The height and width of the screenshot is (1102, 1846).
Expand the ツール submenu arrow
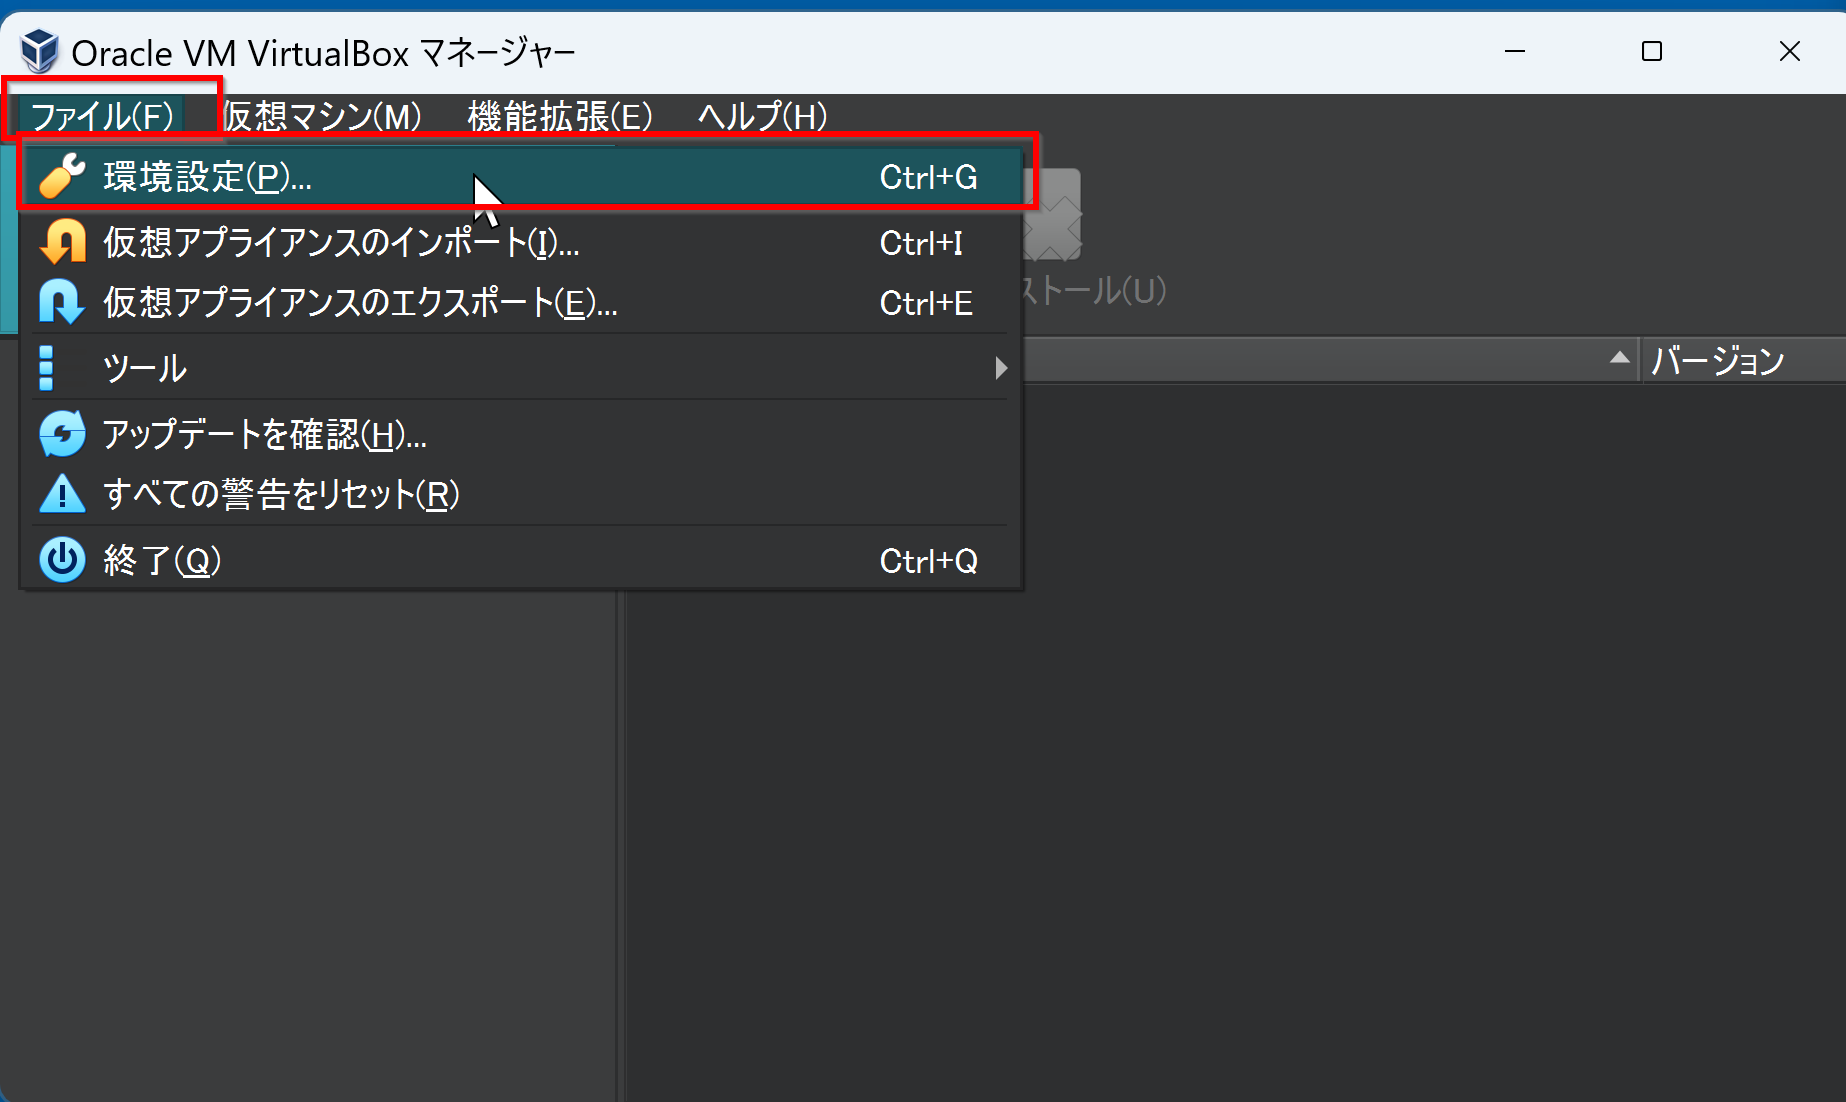click(1001, 368)
